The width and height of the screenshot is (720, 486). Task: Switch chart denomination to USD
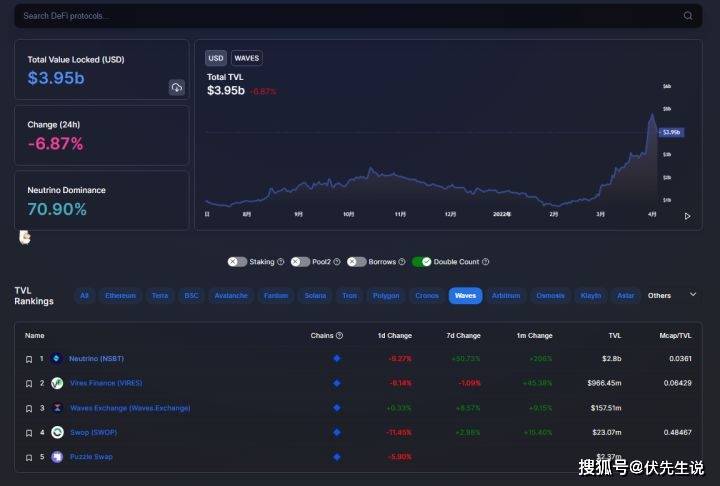click(x=215, y=58)
